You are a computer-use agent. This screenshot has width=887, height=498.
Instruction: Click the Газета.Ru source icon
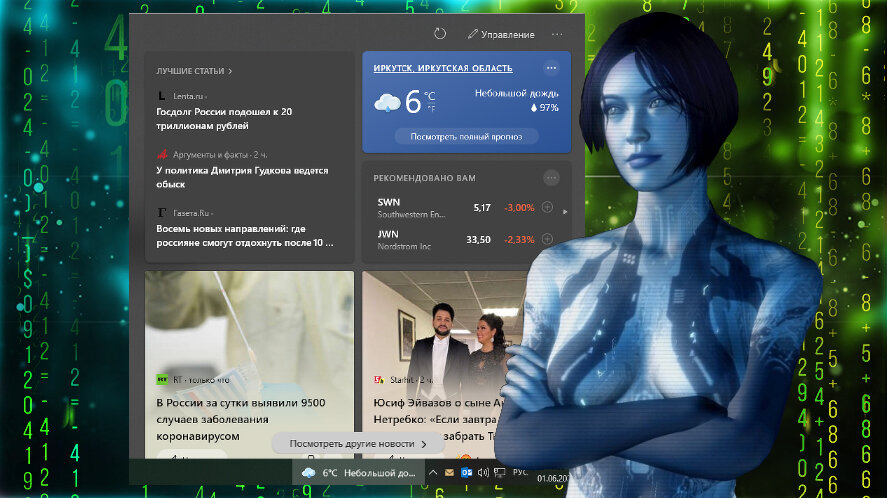(x=162, y=213)
